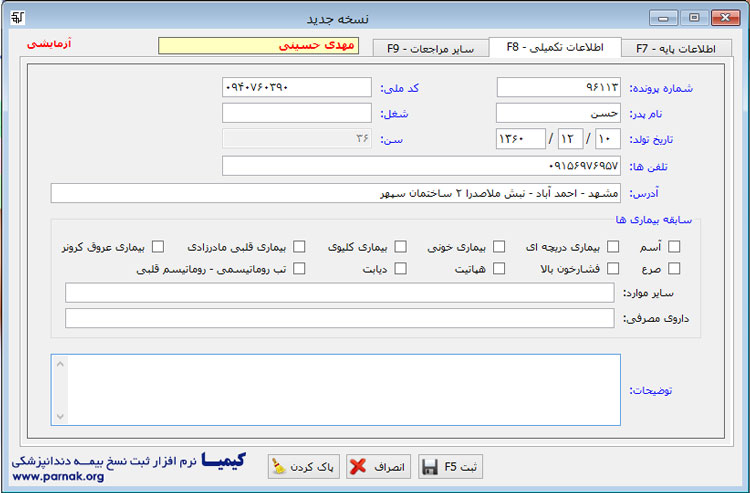The height and width of the screenshot is (493, 750).
Task: Click the red X icon on انصراف
Action: pos(358,467)
